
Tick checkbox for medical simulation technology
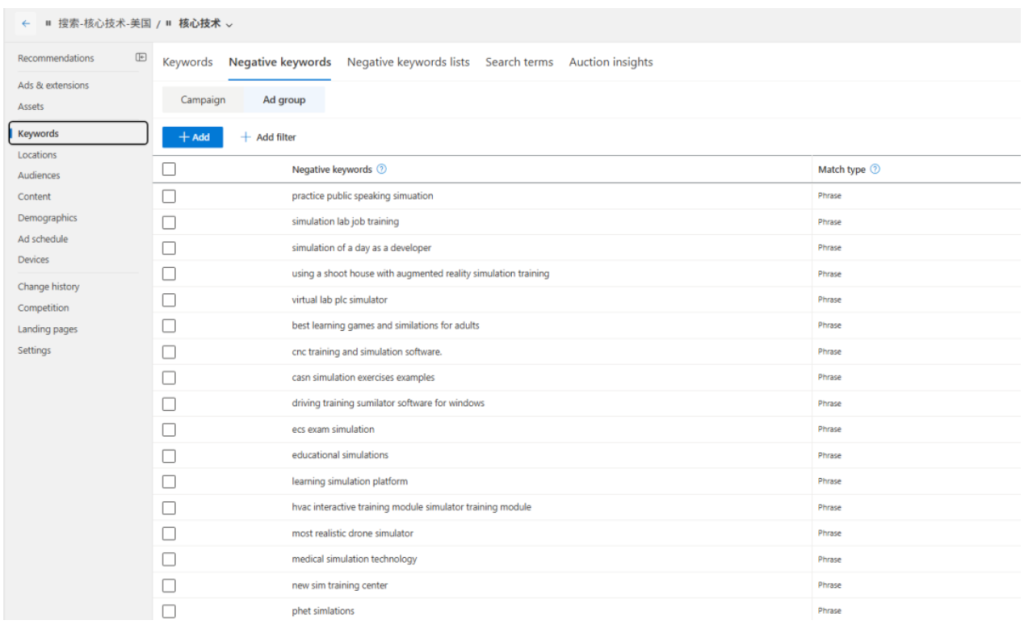click(169, 560)
